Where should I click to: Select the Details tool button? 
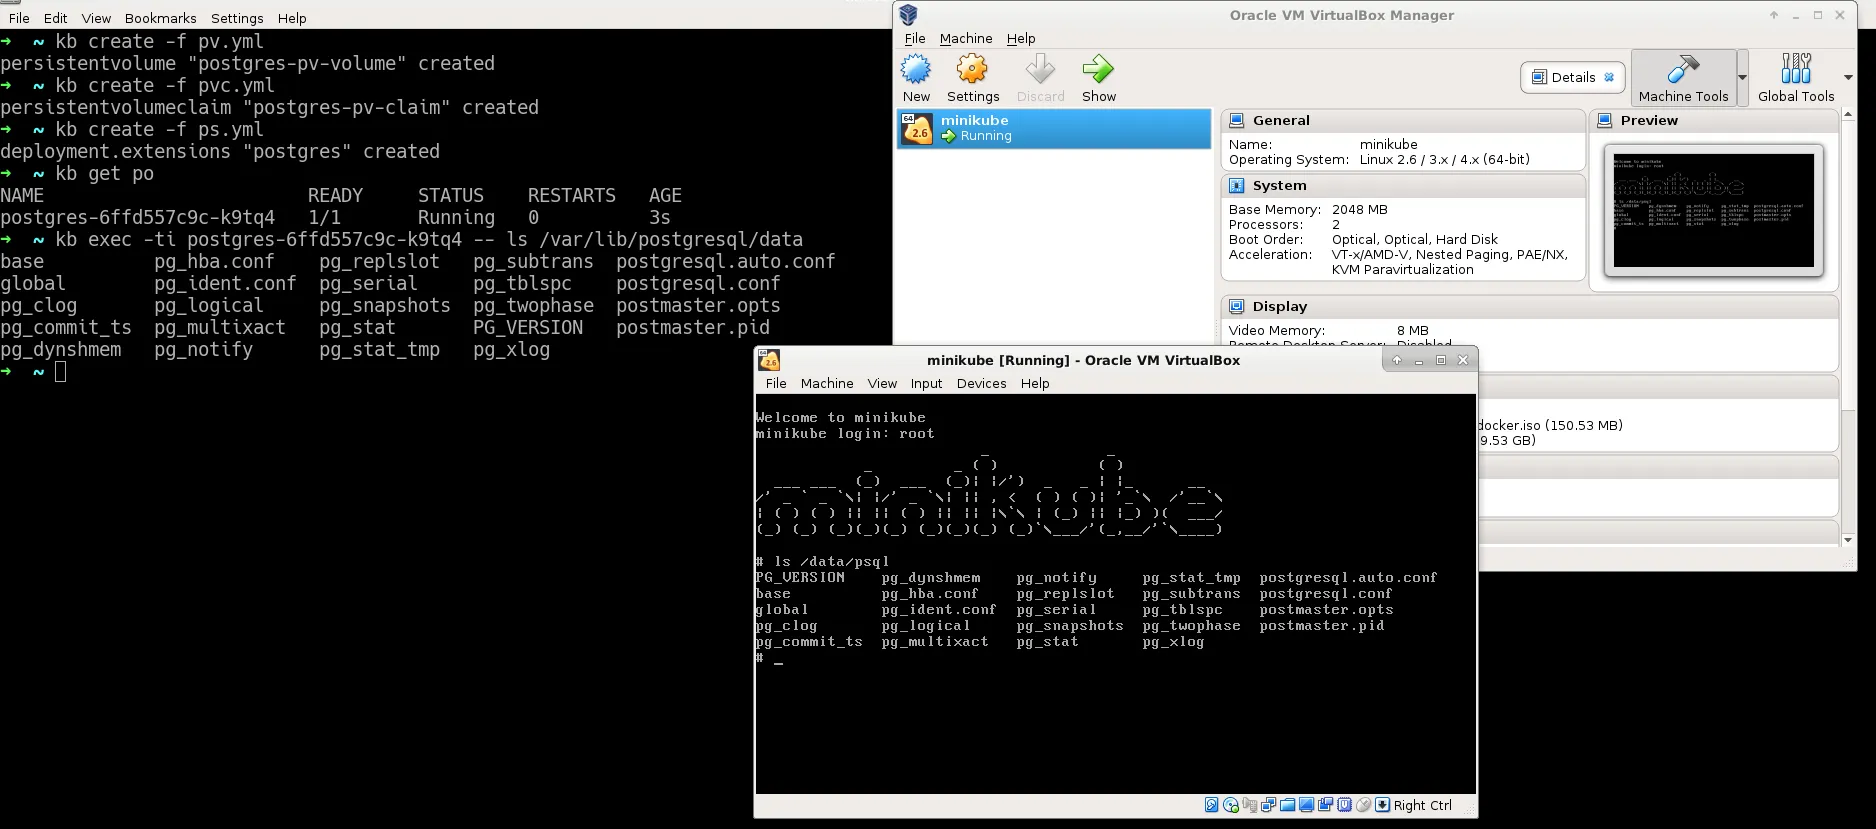point(1573,78)
